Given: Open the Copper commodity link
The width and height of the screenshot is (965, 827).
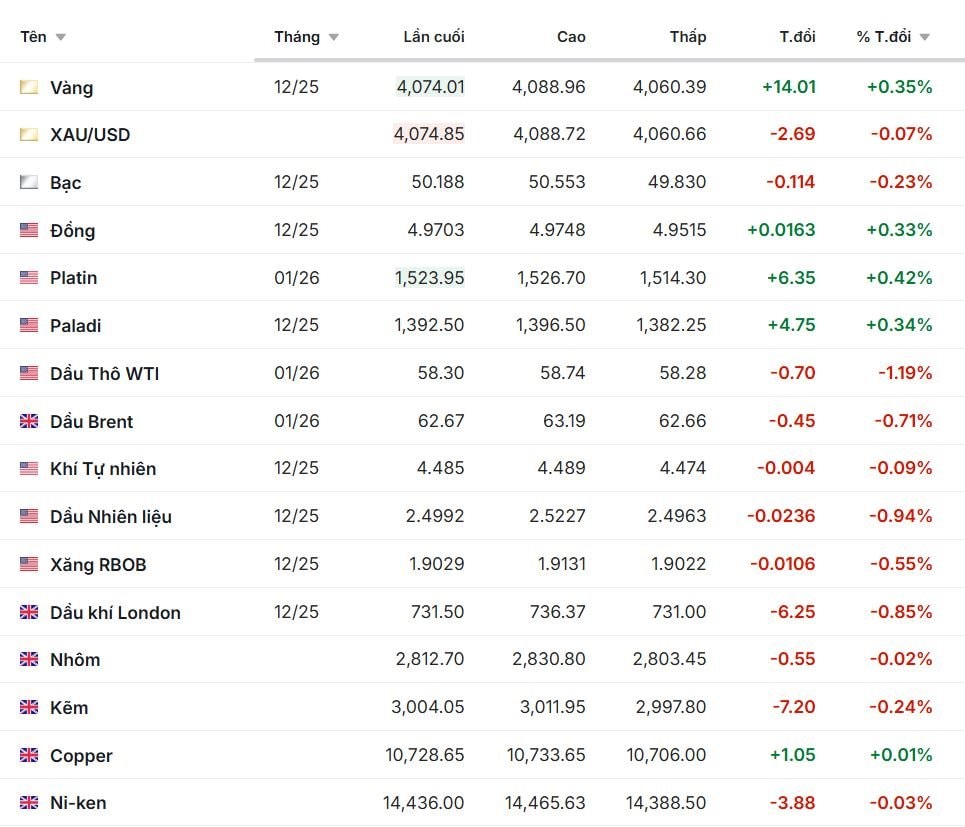Looking at the screenshot, I should [x=81, y=756].
